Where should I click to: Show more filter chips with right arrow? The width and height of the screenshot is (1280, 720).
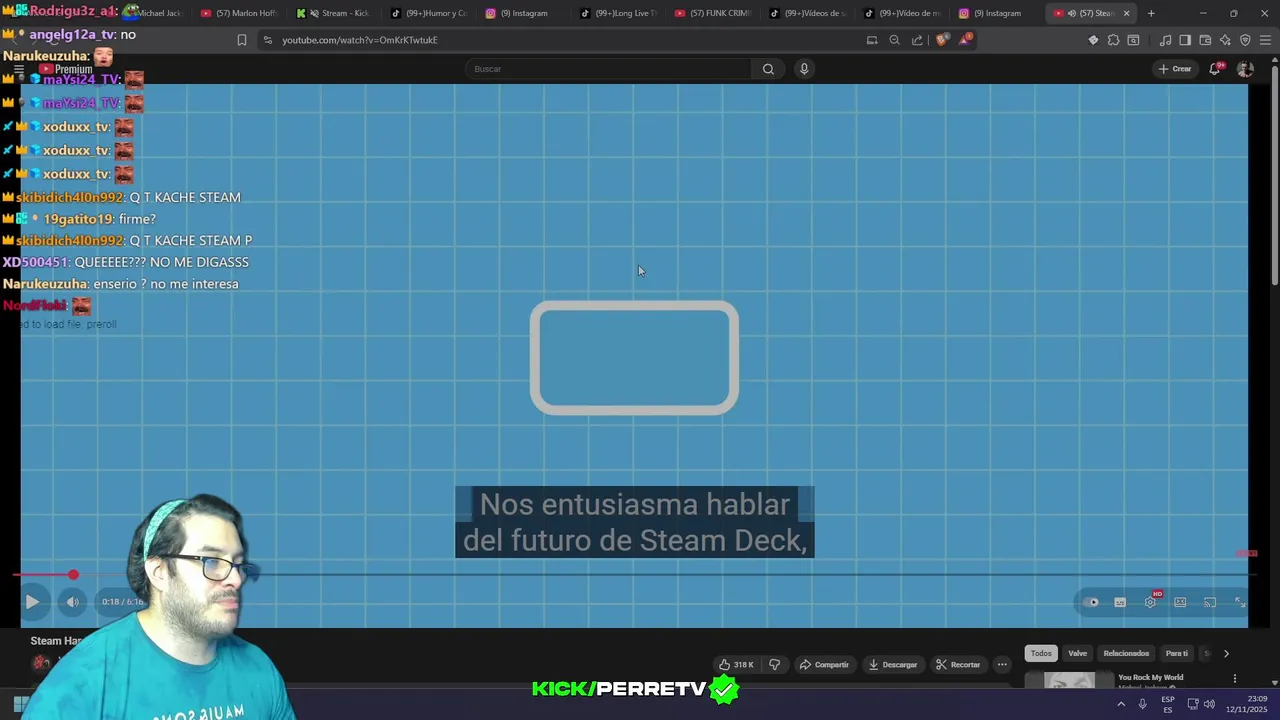pos(1226,653)
